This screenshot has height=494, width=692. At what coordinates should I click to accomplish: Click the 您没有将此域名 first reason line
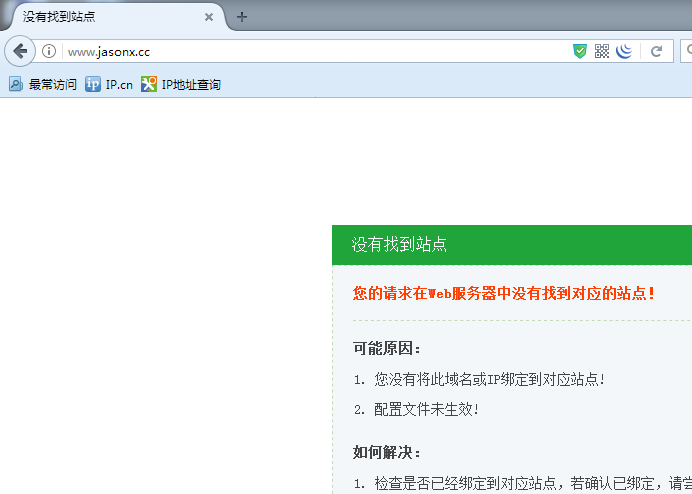tap(489, 379)
